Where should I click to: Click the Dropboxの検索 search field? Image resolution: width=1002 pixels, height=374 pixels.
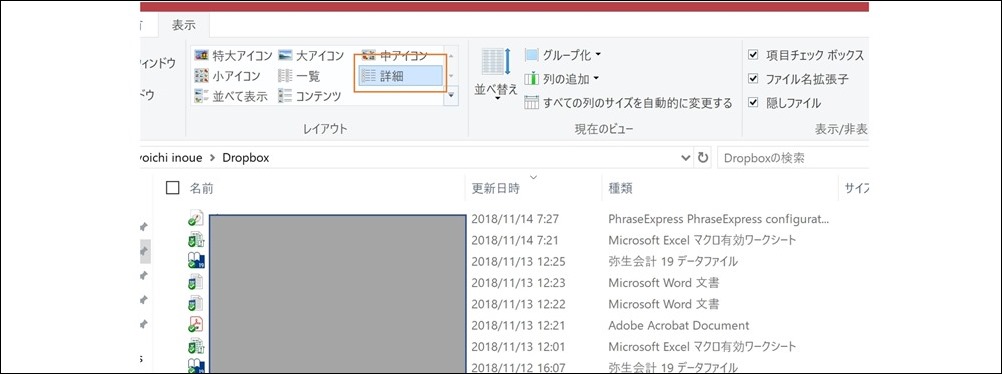pyautogui.click(x=793, y=157)
